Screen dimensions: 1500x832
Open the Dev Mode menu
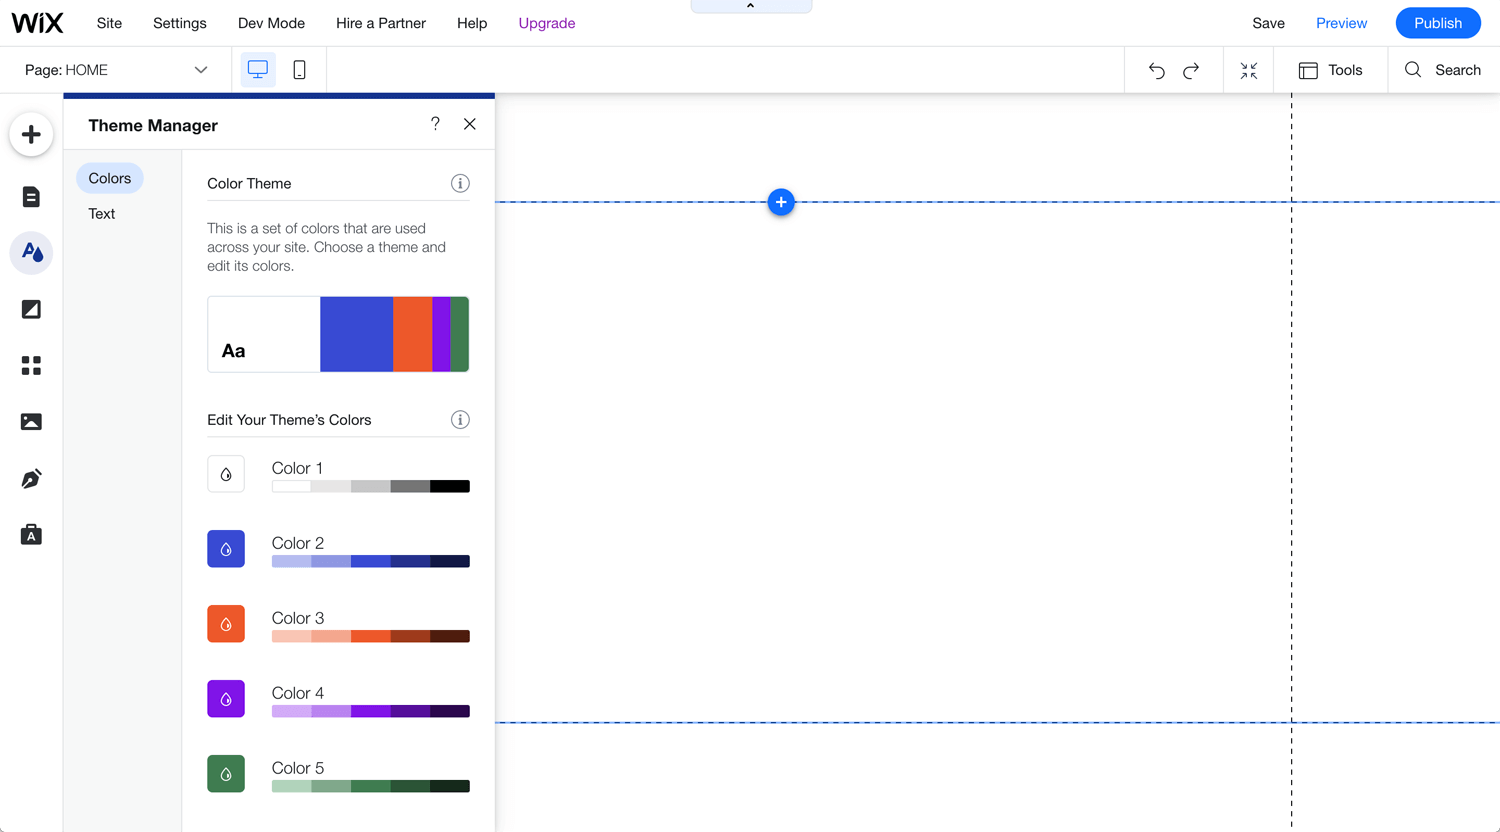[x=271, y=23]
